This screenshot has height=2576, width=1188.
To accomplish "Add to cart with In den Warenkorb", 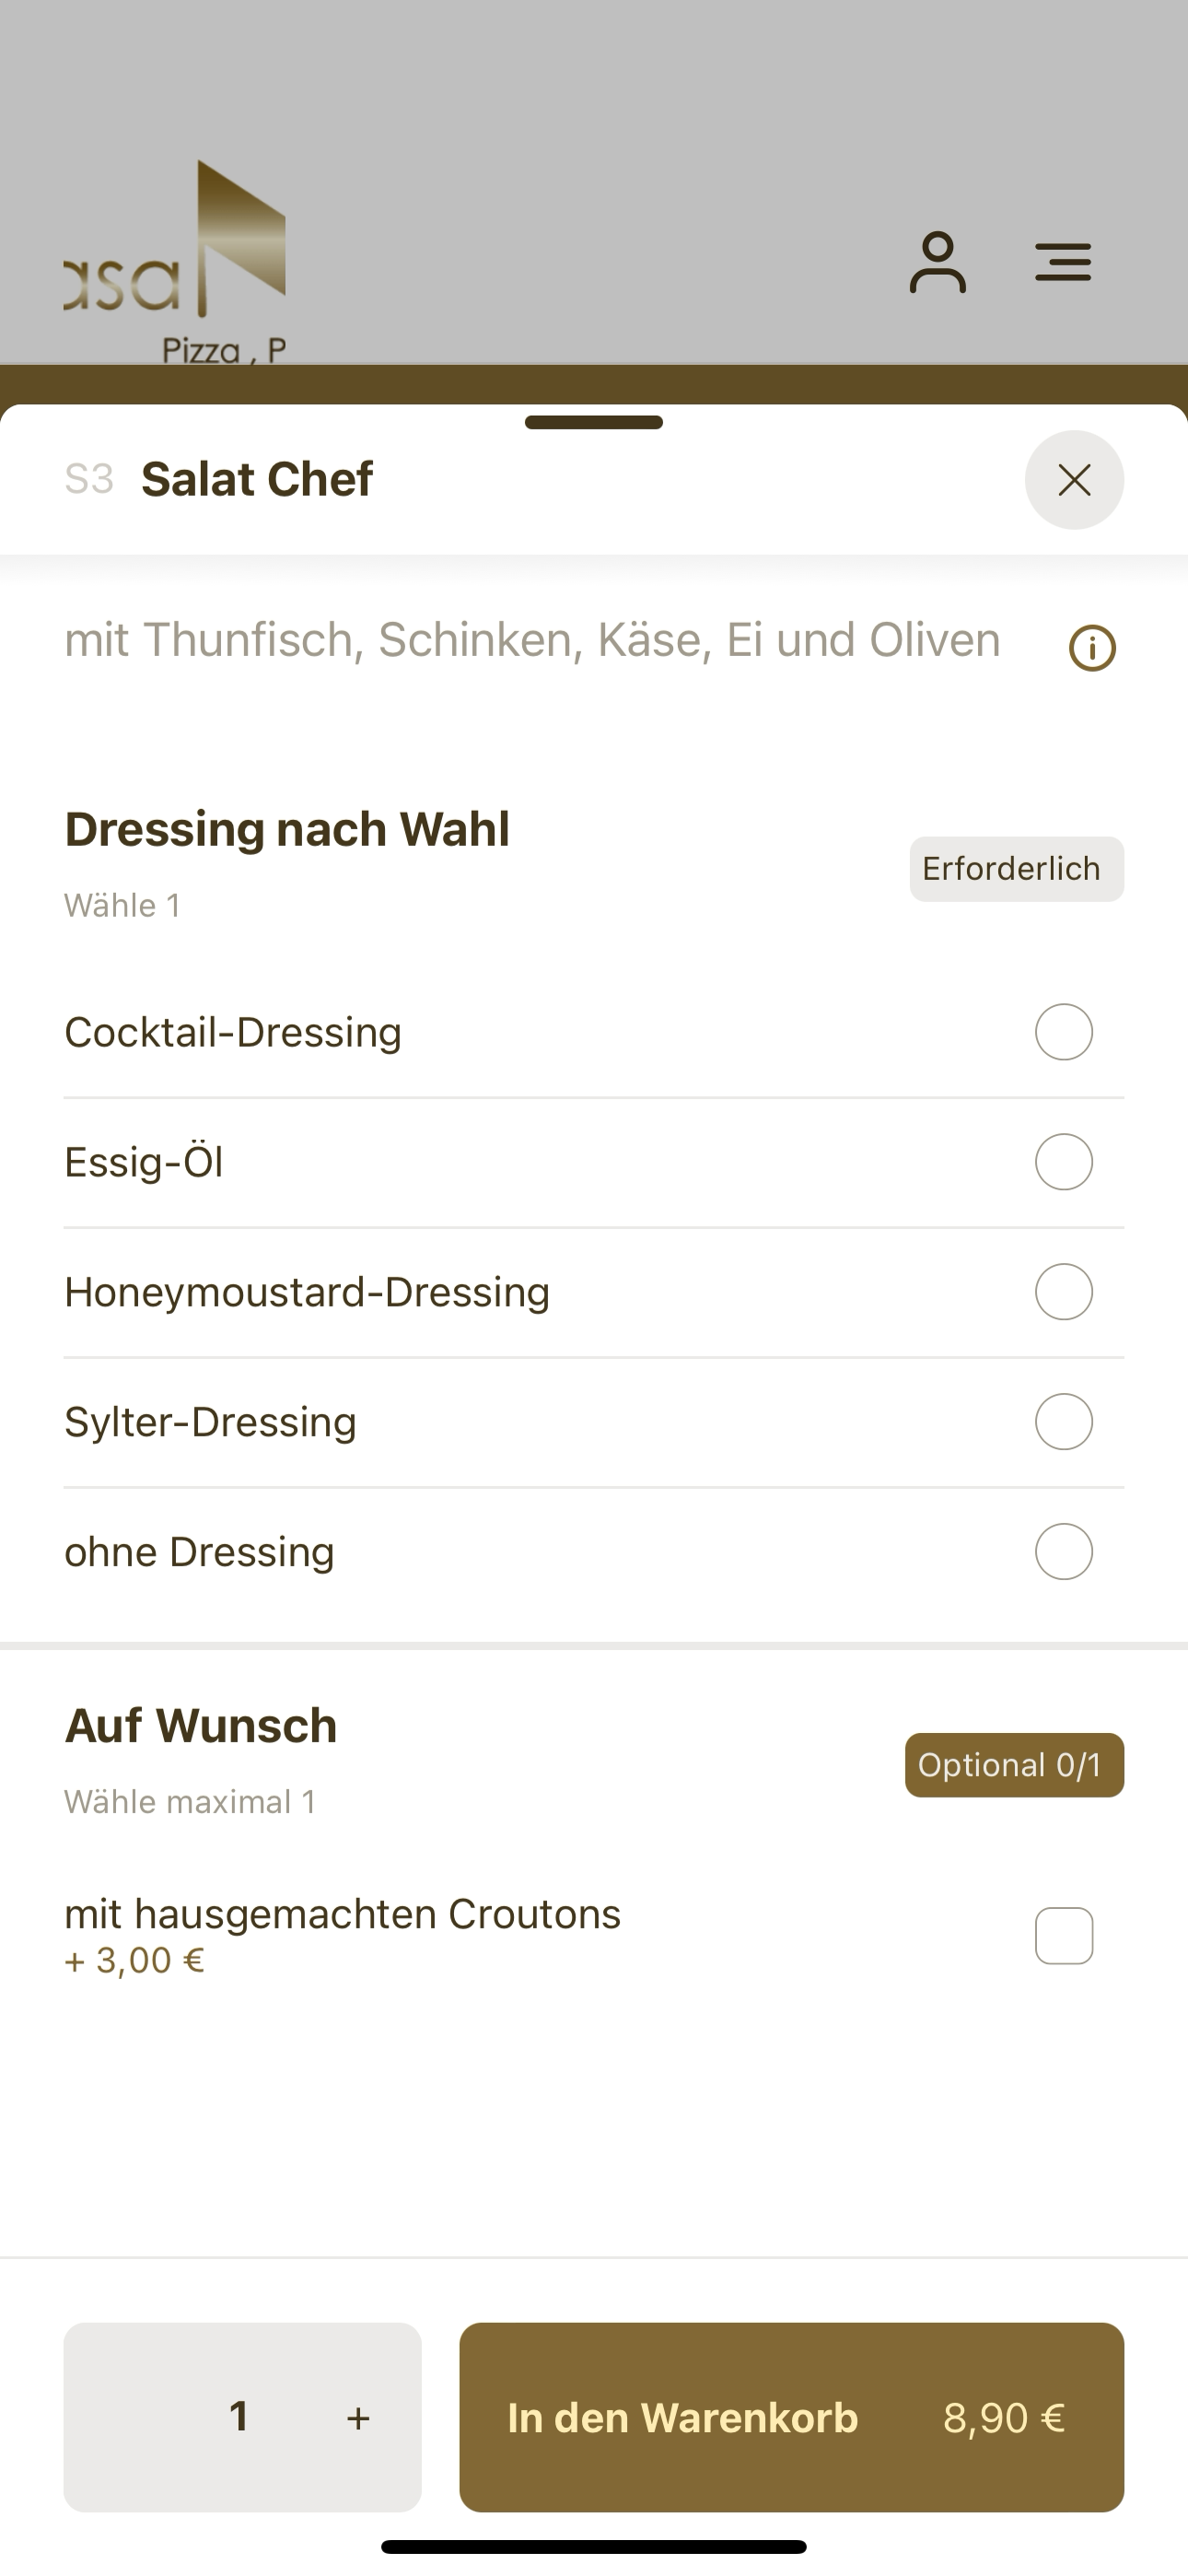I will tap(791, 2417).
